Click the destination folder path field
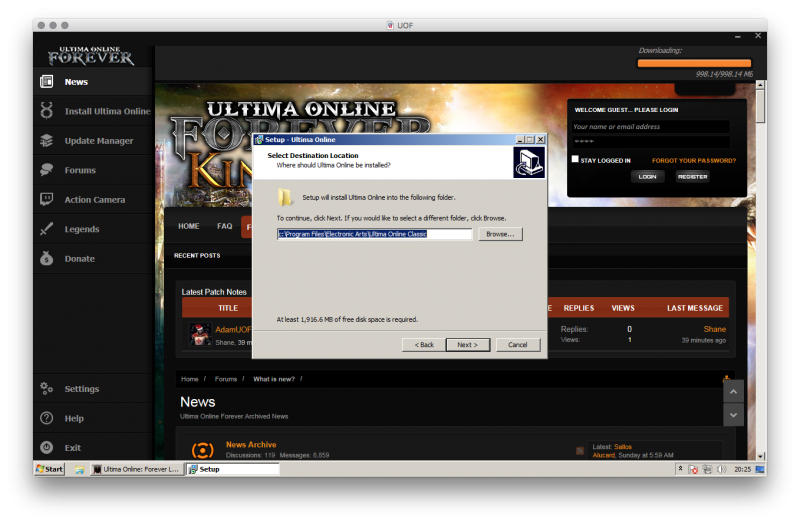The height and width of the screenshot is (524, 800). (374, 234)
